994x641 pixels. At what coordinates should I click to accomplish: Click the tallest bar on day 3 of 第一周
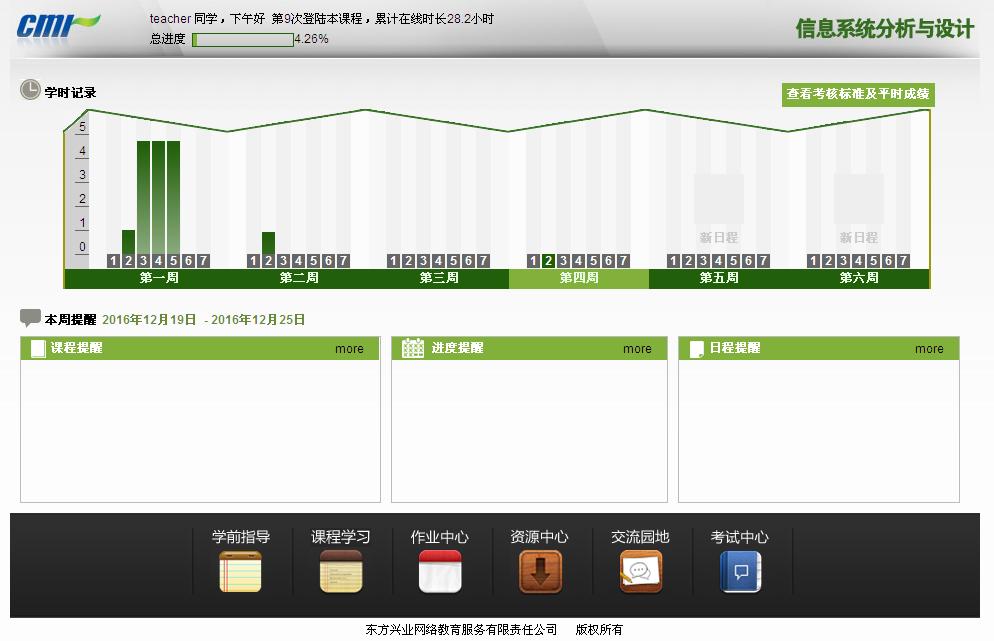click(x=143, y=197)
